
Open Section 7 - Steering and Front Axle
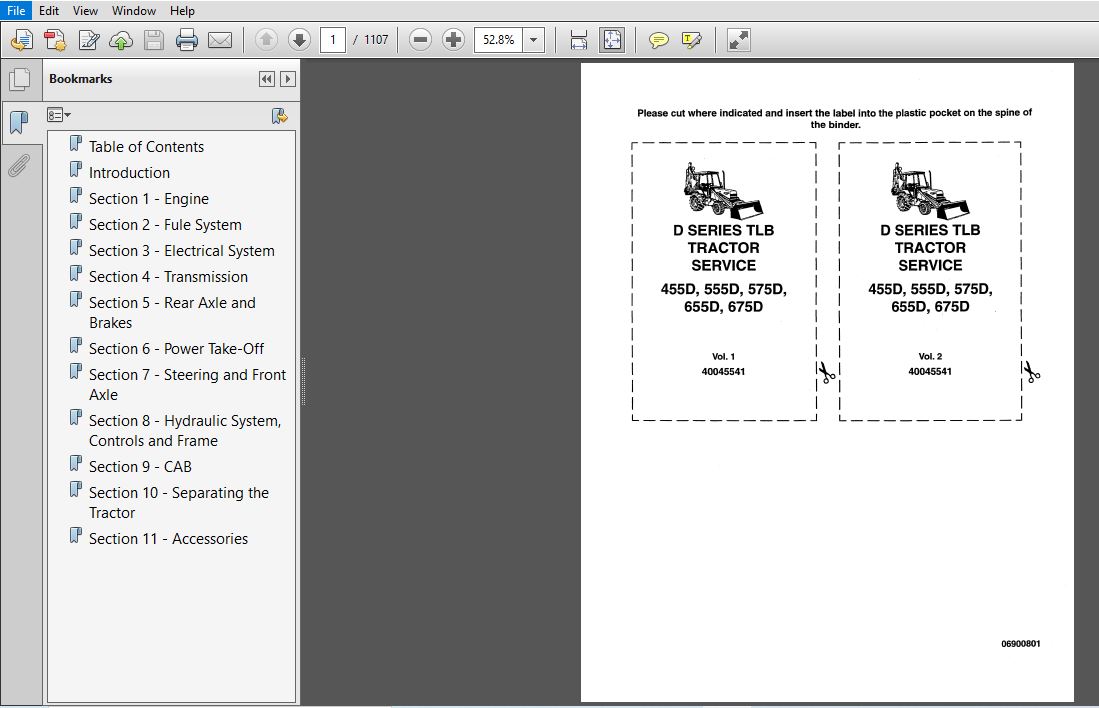tap(187, 384)
